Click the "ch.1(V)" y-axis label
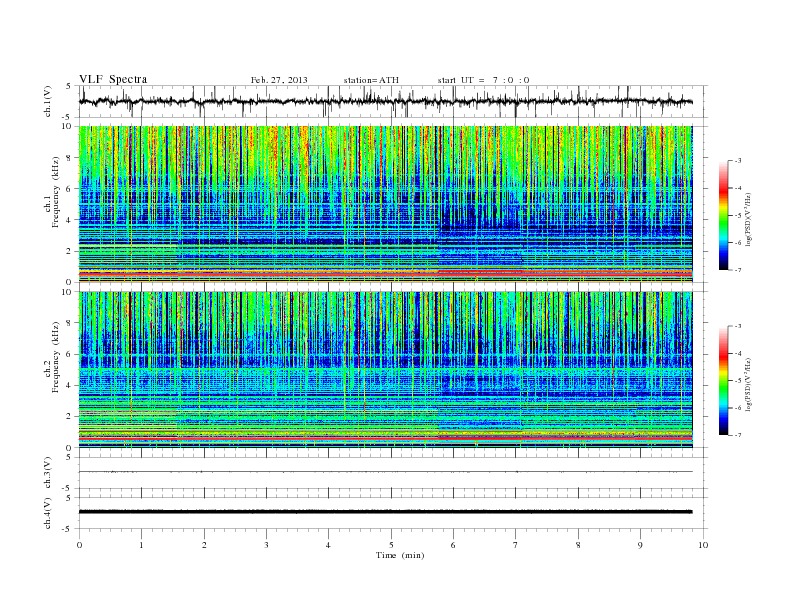The width and height of the screenshot is (792, 612). pyautogui.click(x=47, y=101)
